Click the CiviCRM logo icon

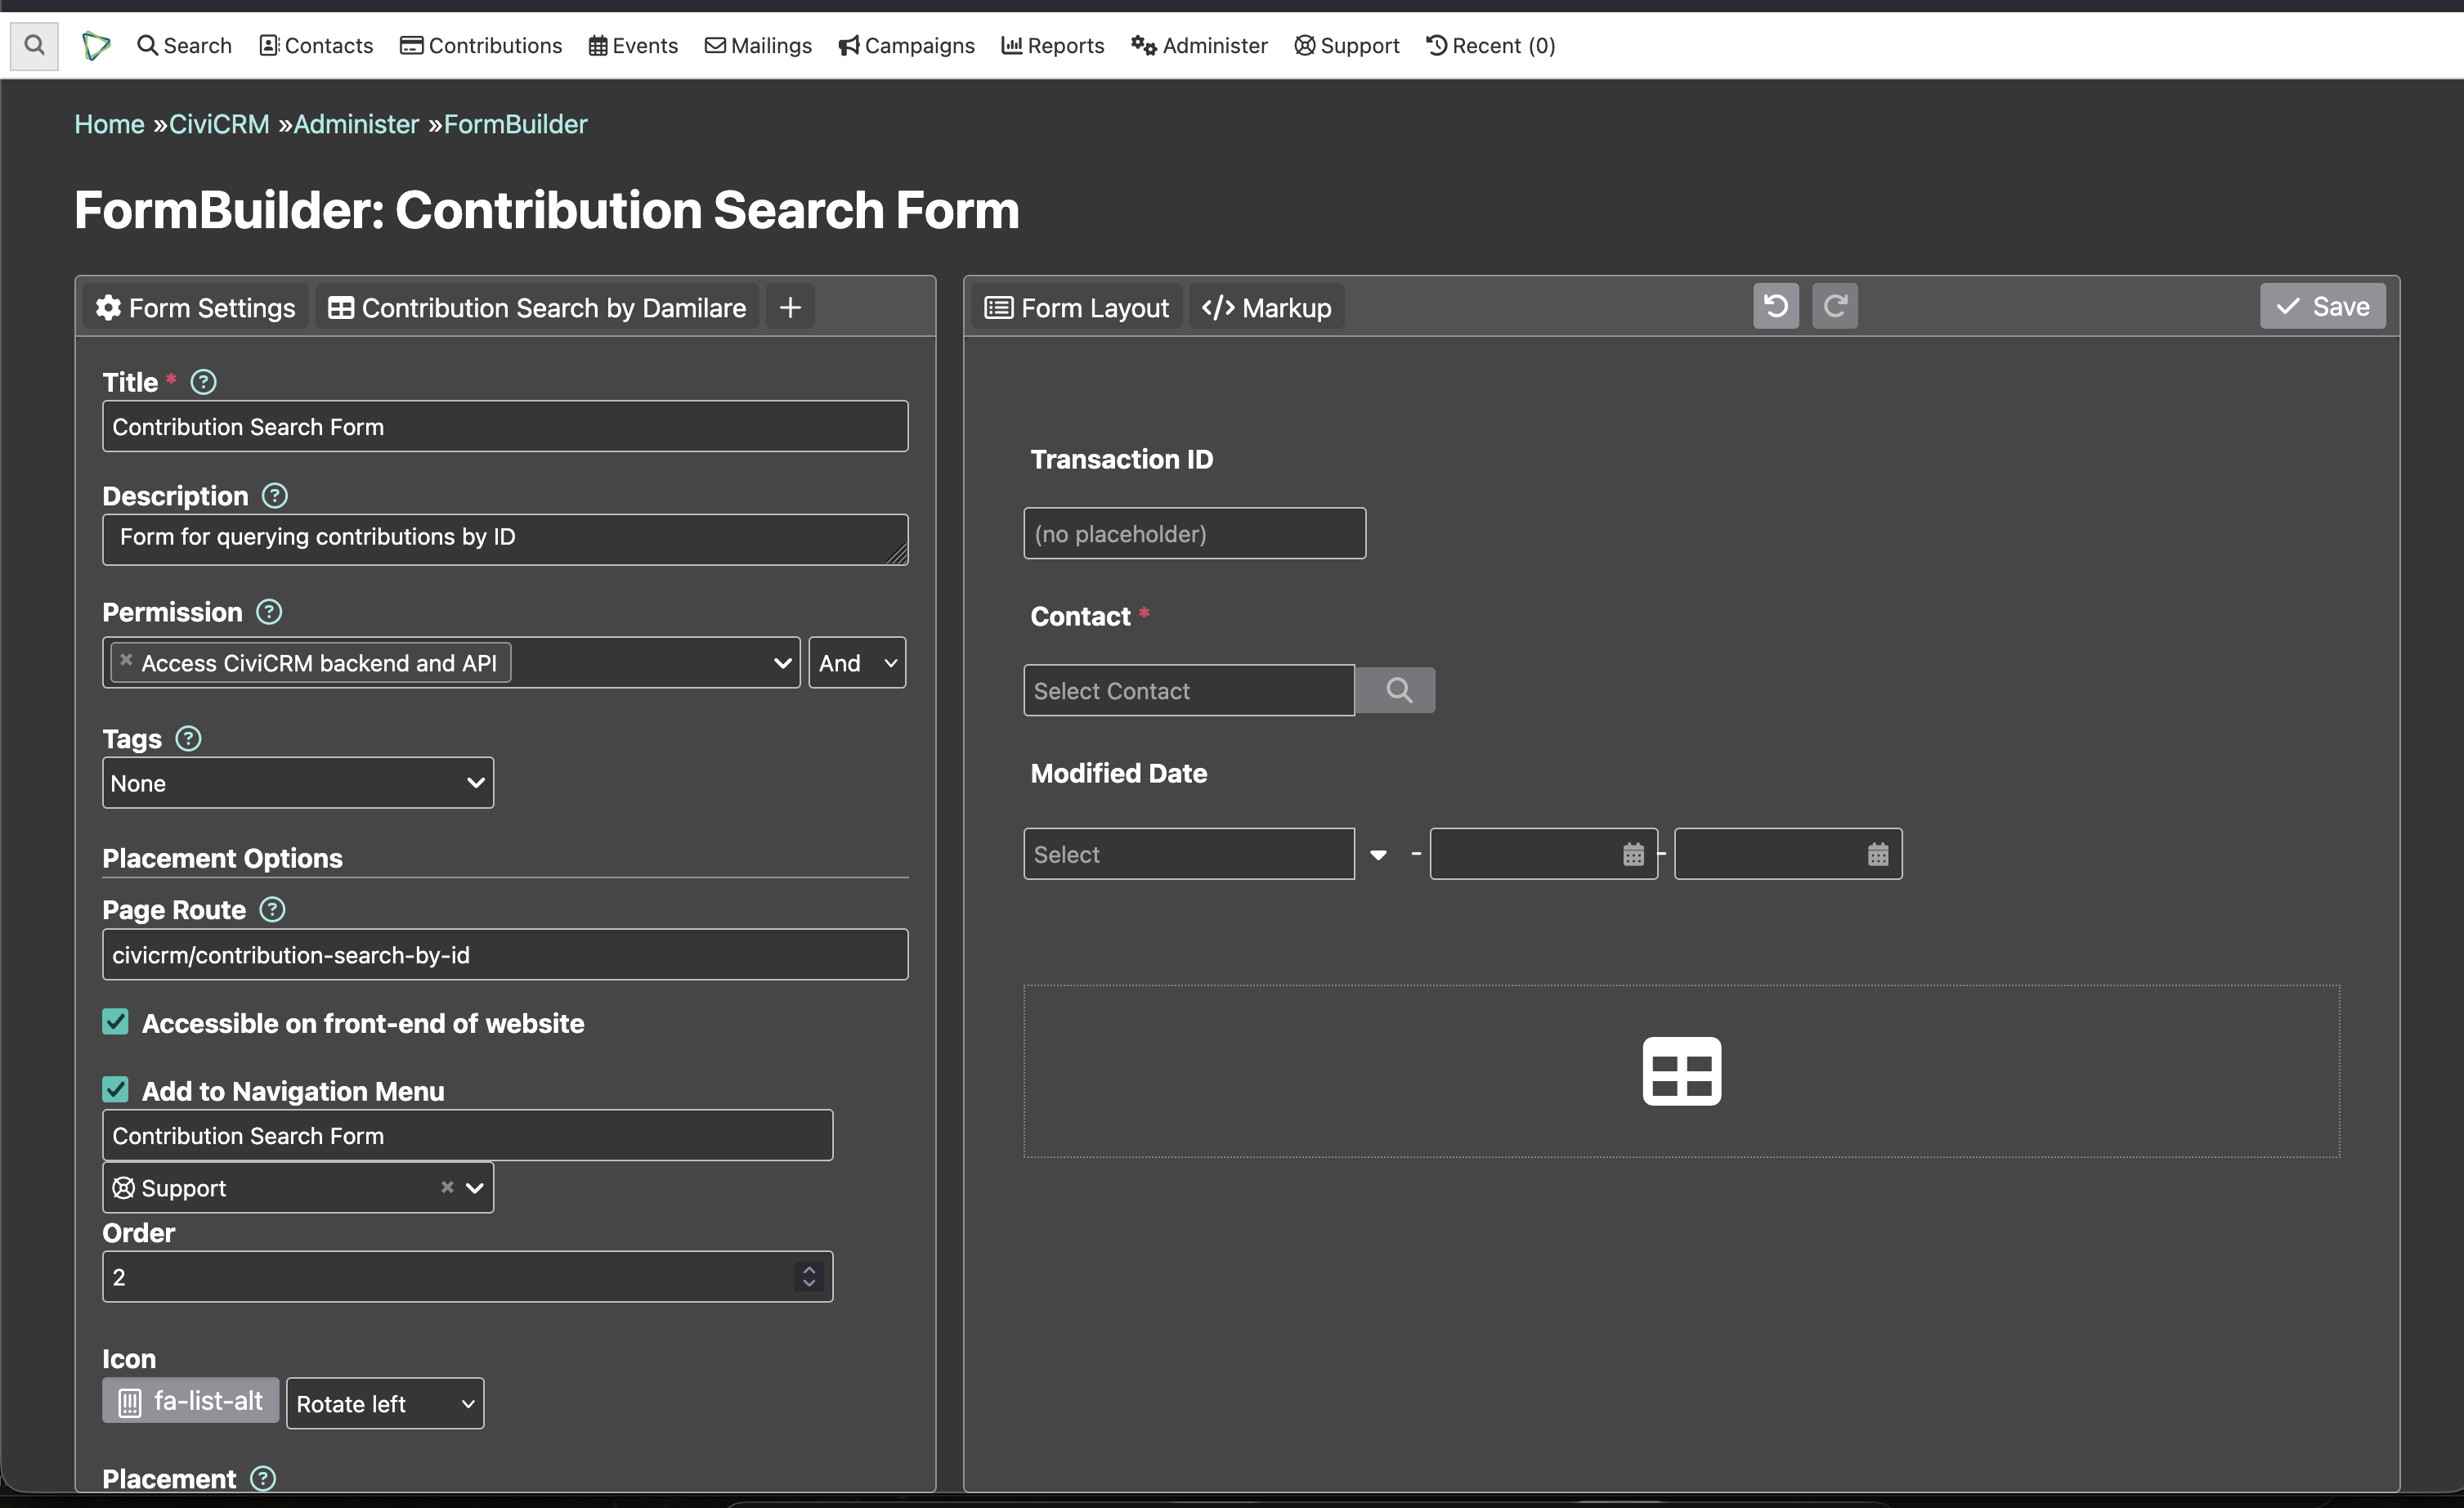(x=96, y=46)
